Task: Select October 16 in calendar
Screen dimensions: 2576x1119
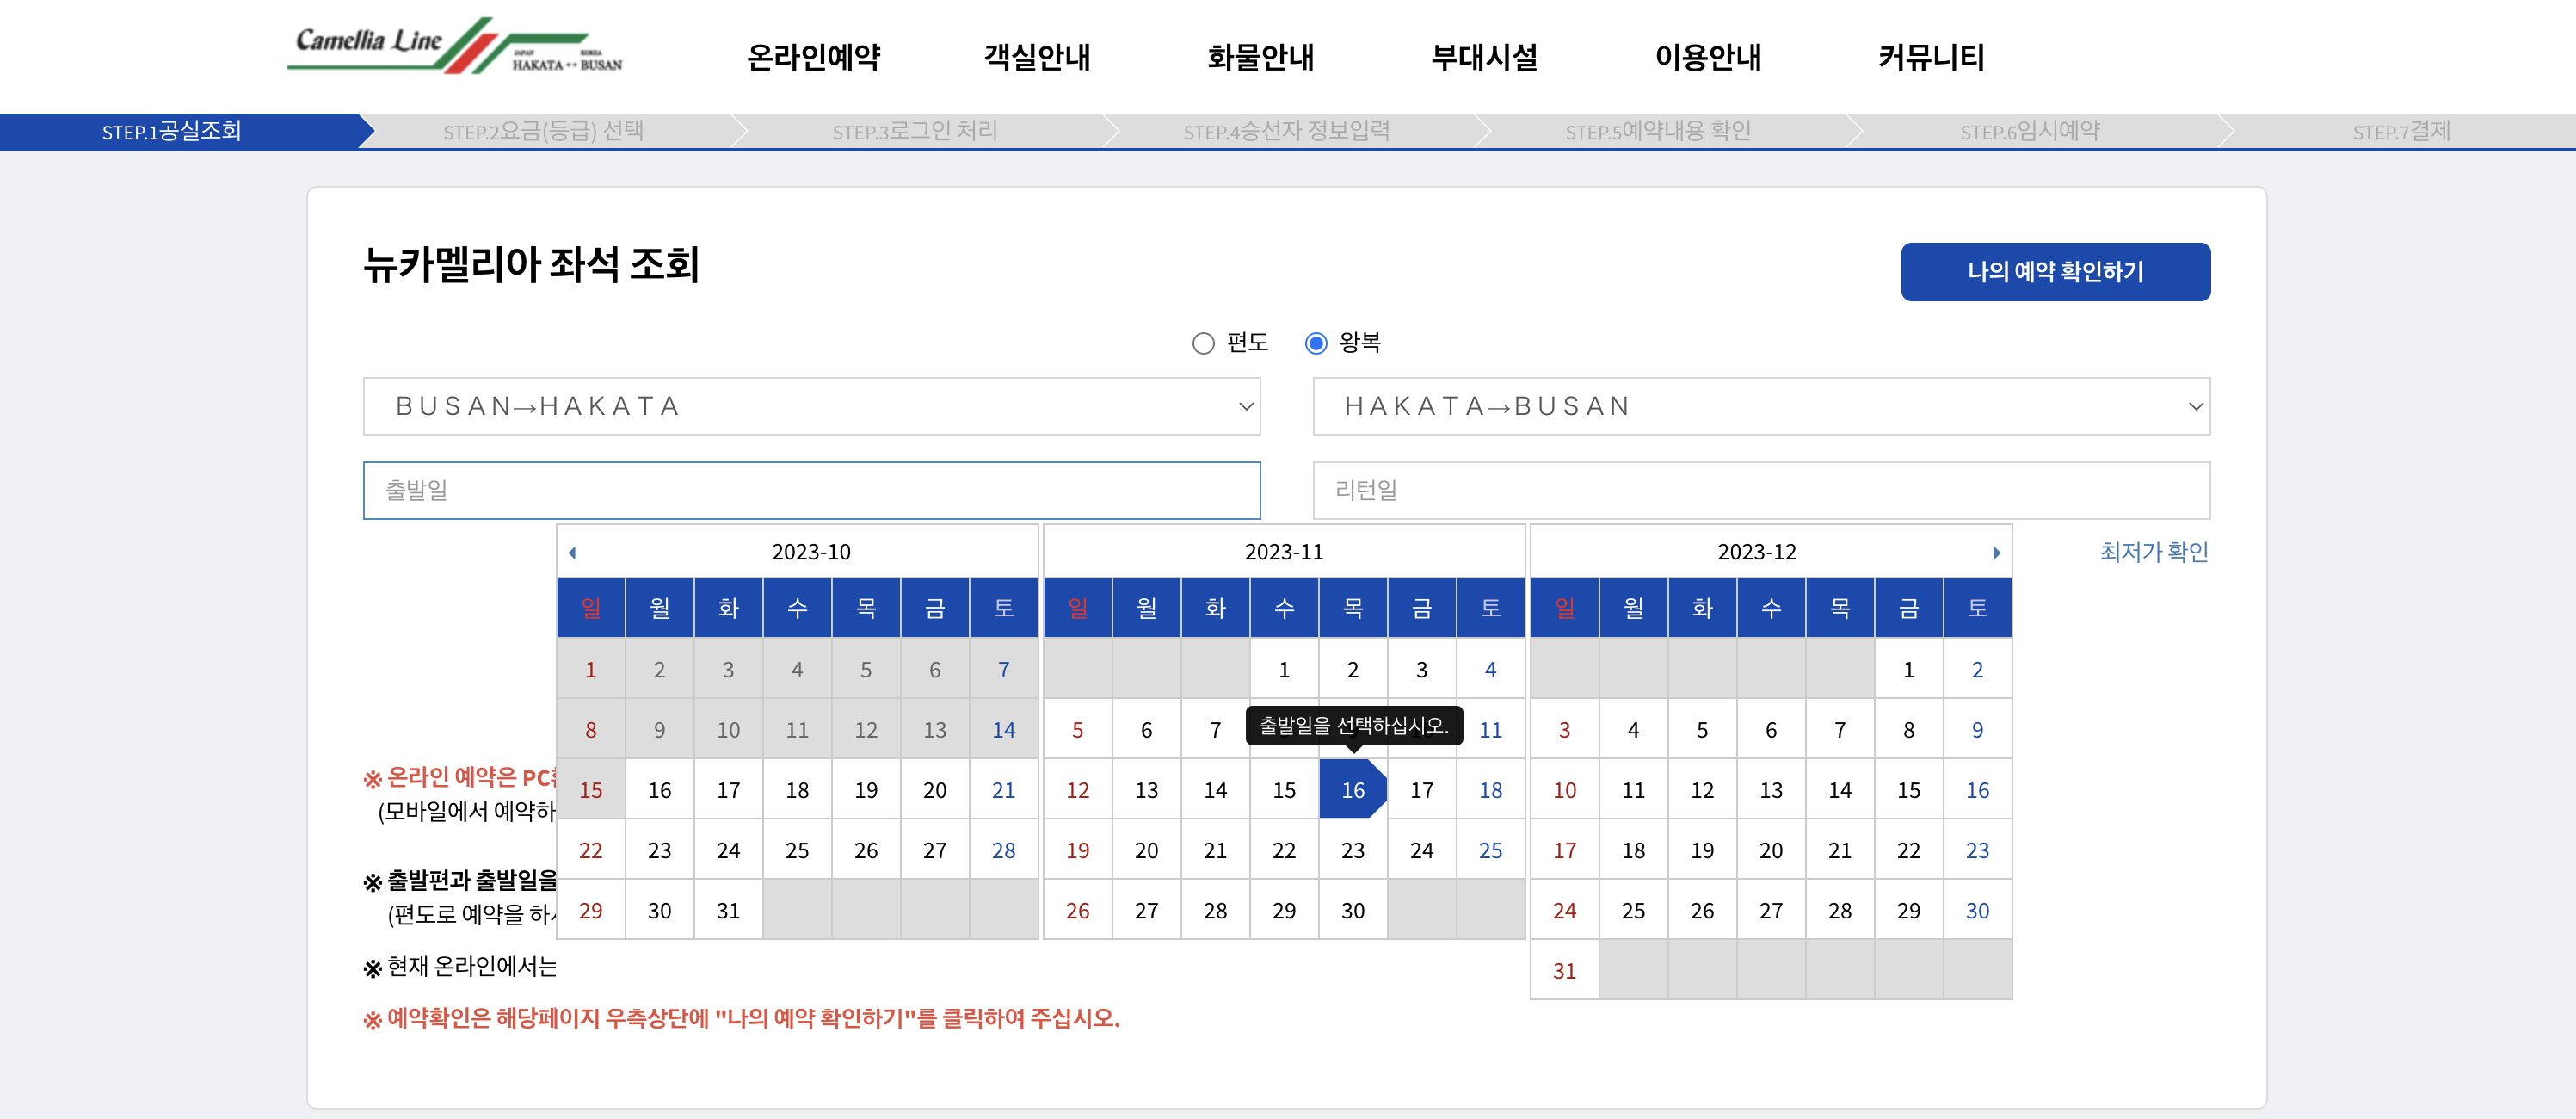Action: click(x=659, y=790)
